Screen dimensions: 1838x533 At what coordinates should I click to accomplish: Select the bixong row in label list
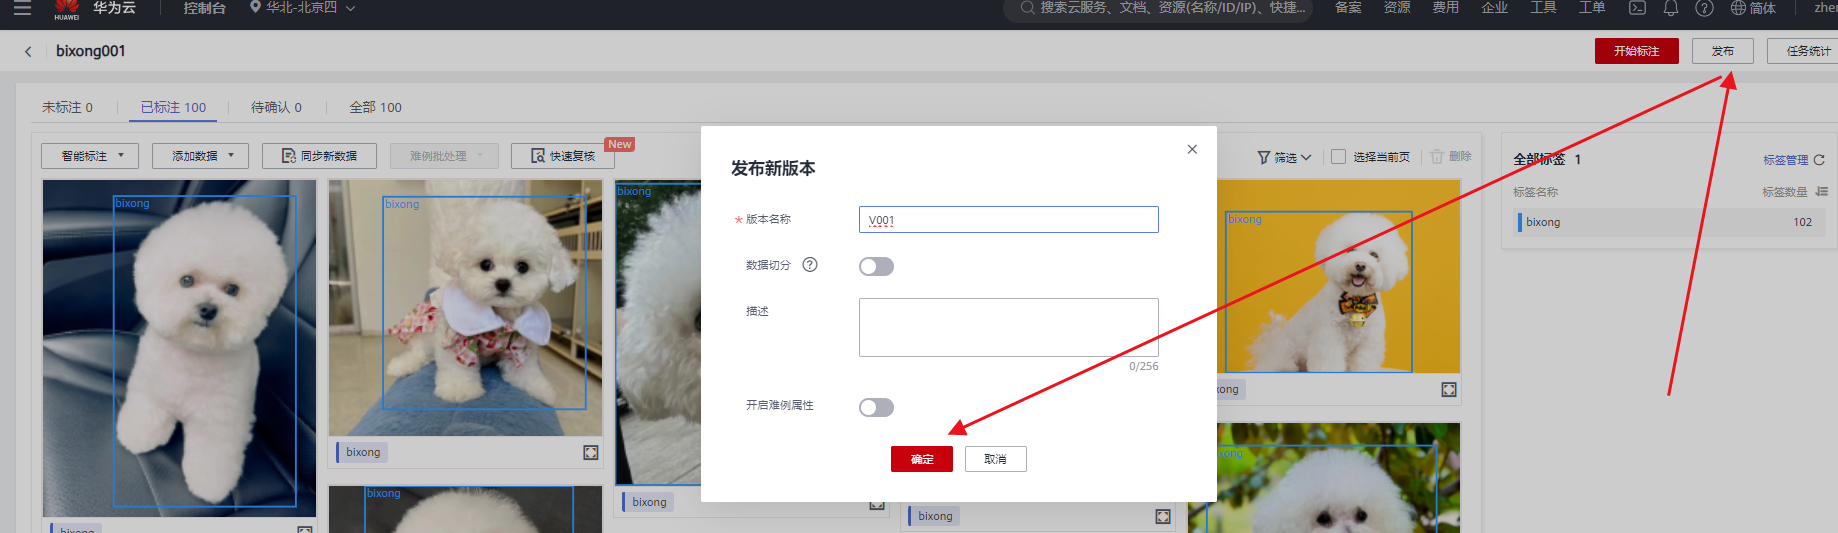[x=1669, y=222]
